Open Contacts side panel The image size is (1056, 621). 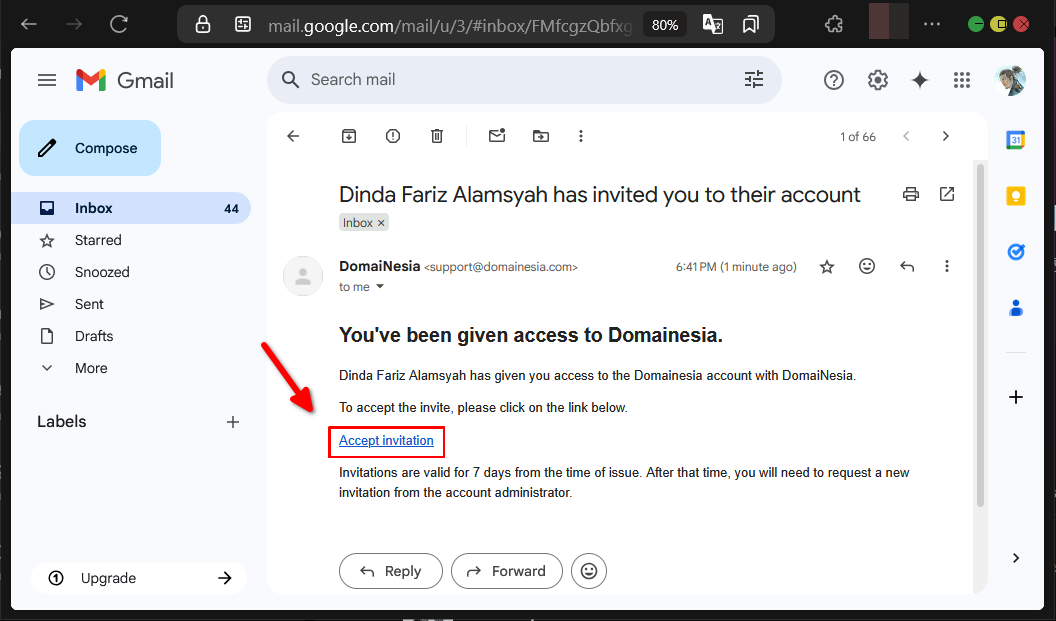click(x=1016, y=308)
